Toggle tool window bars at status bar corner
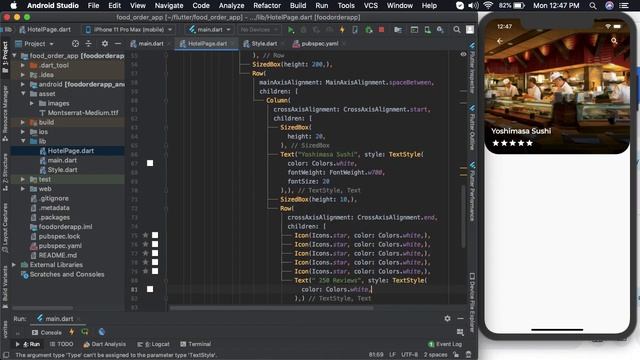This screenshot has width=640, height=360. pyautogui.click(x=6, y=355)
